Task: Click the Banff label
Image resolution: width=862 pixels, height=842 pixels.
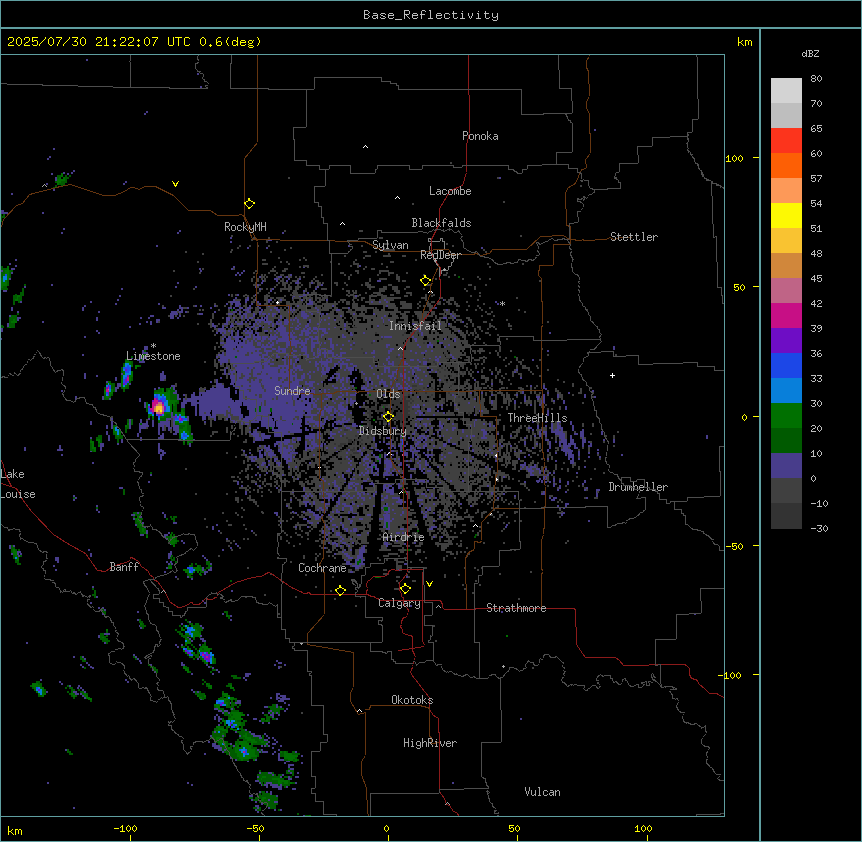Action: (x=124, y=567)
